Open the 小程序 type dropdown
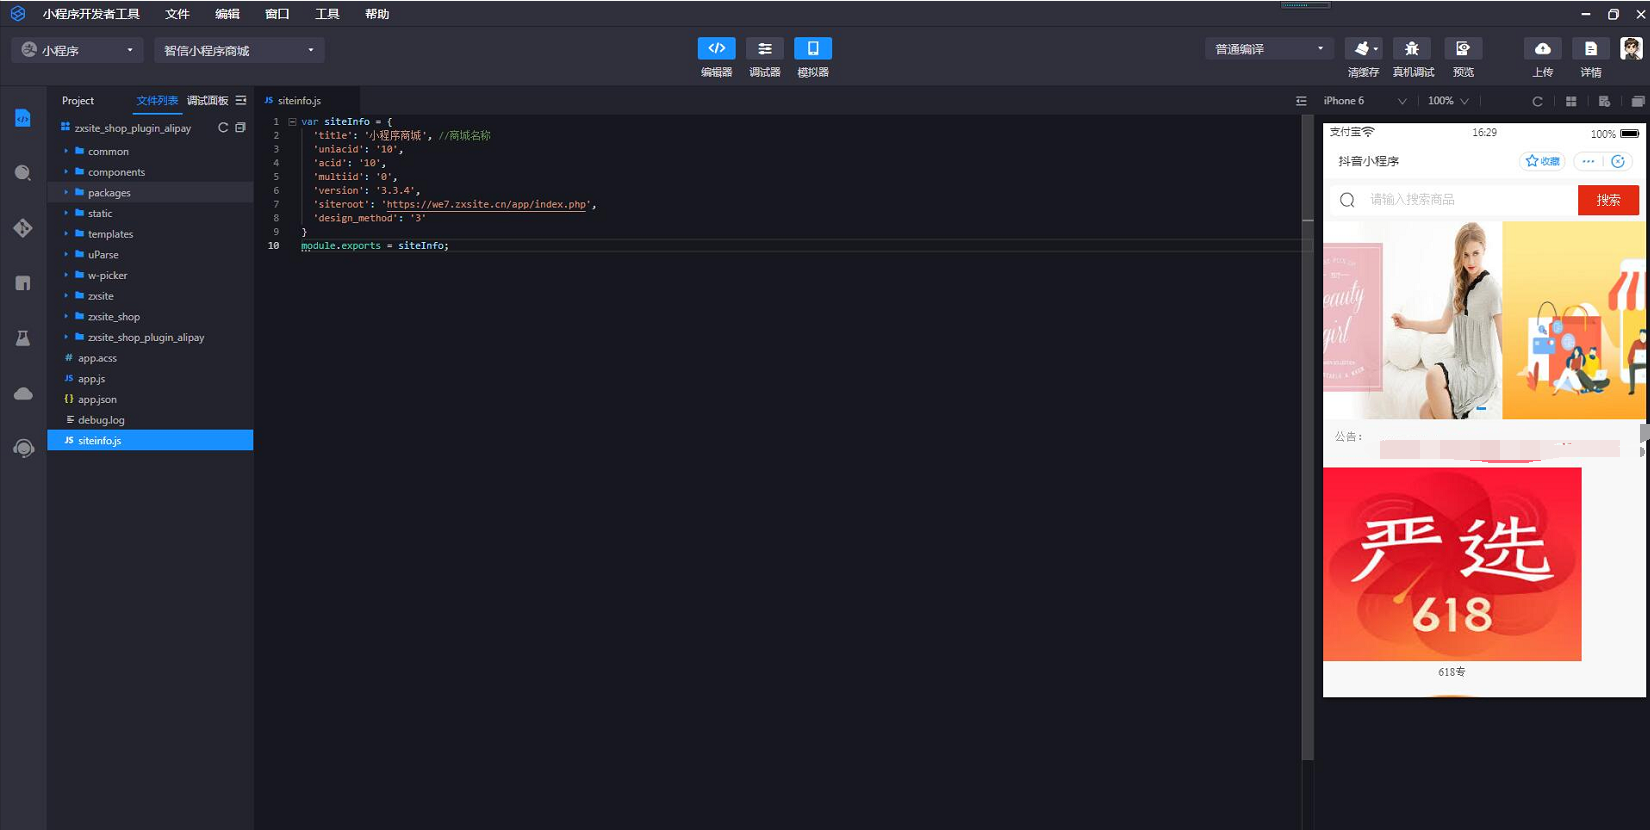Viewport: 1650px width, 830px height. [77, 50]
